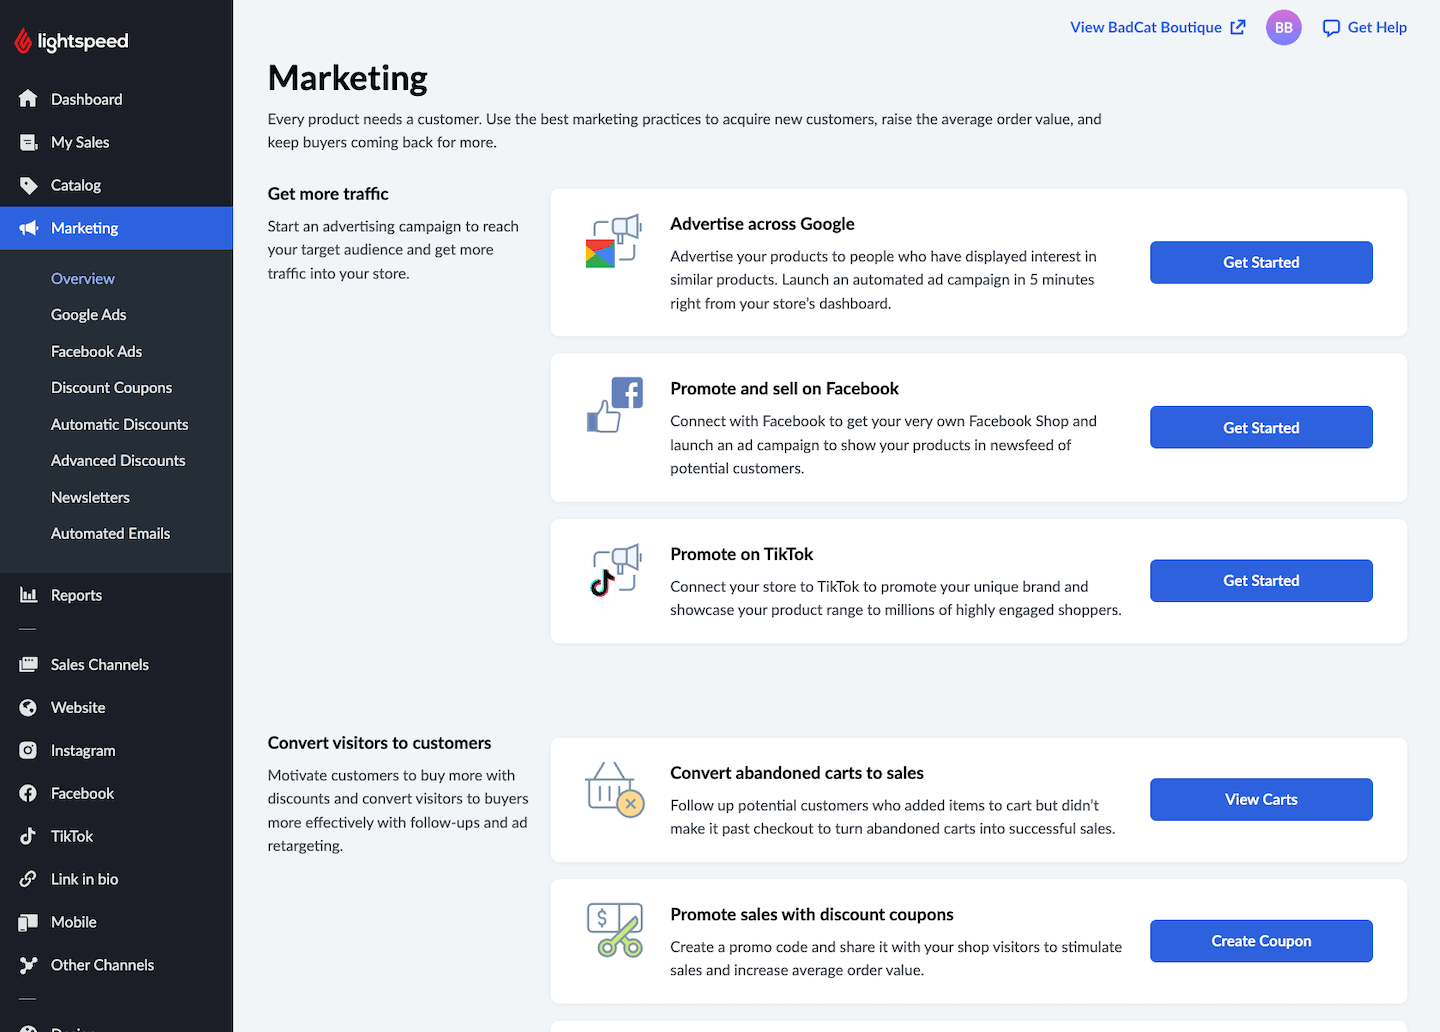Open the Newsletters page
This screenshot has width=1440, height=1032.
[x=90, y=497]
